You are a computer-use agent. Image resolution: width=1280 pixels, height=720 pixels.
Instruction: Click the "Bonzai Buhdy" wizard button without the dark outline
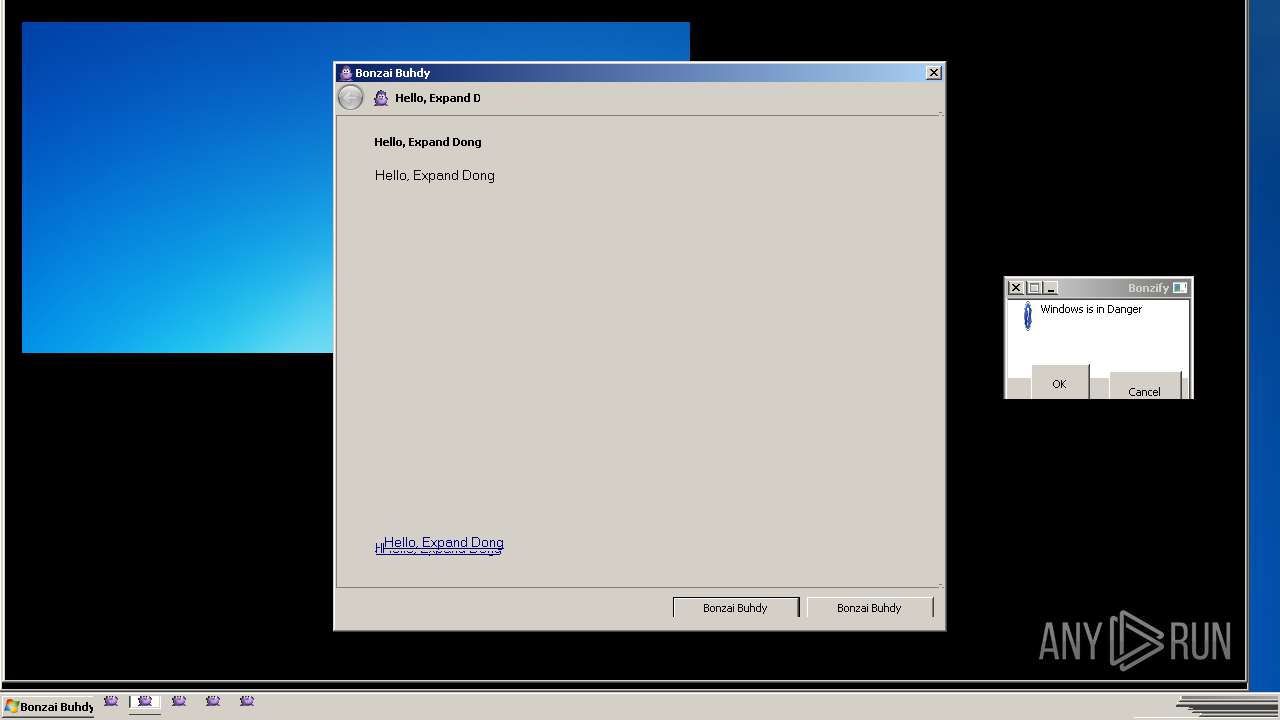(869, 608)
